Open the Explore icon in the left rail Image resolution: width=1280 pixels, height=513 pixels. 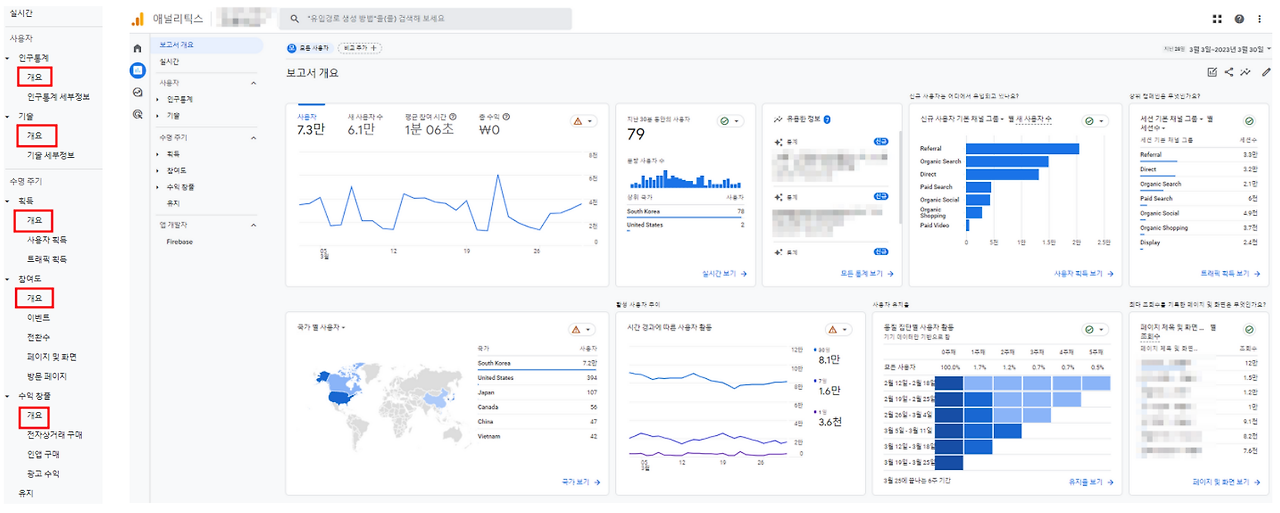click(137, 92)
